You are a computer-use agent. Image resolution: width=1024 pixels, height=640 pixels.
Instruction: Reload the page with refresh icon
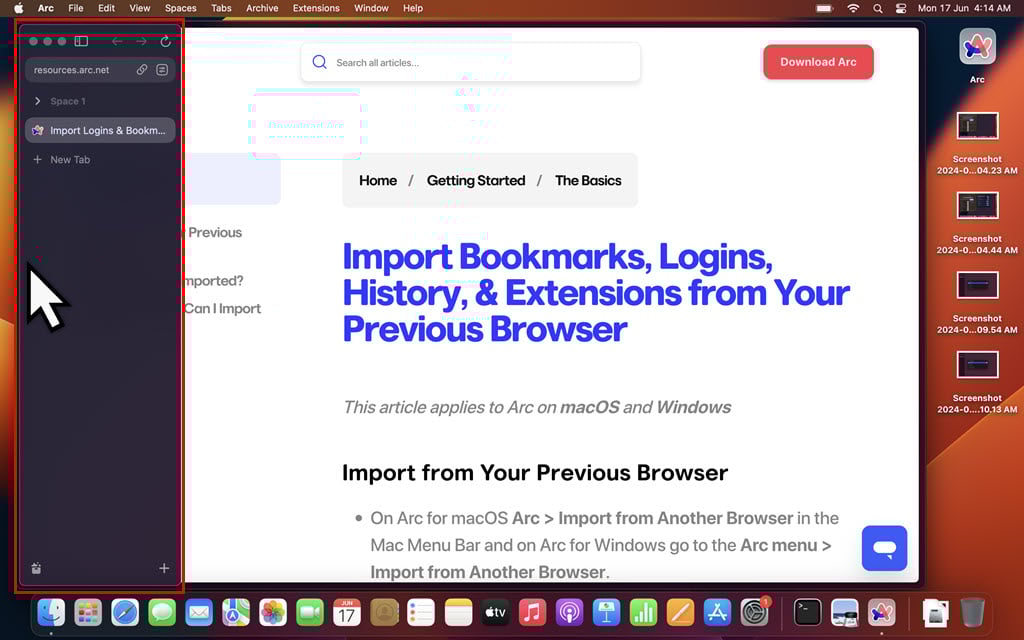click(165, 41)
